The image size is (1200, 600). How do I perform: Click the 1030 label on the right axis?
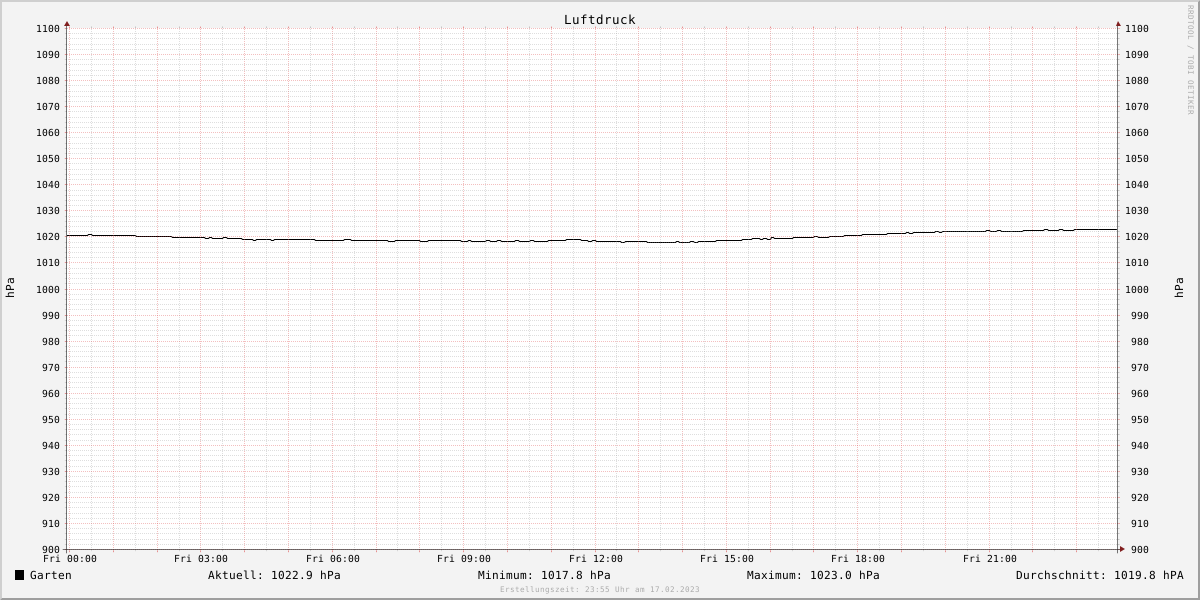click(1137, 211)
